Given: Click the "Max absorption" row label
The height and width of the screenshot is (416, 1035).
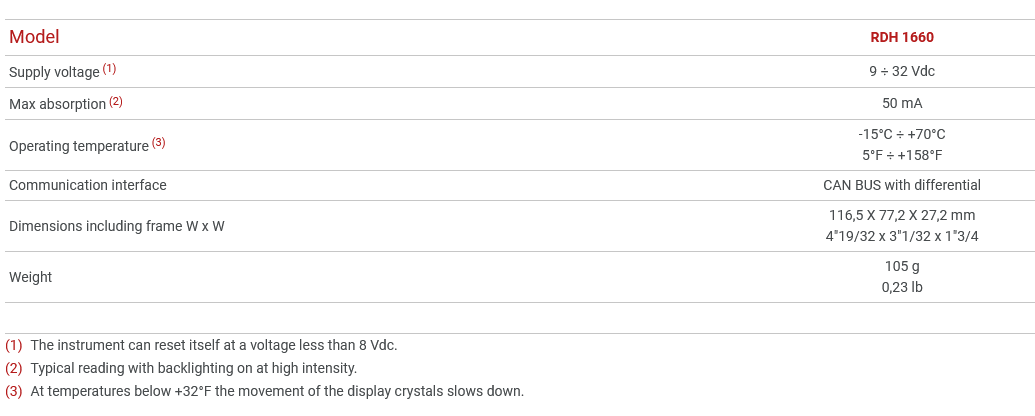Looking at the screenshot, I should 57,104.
